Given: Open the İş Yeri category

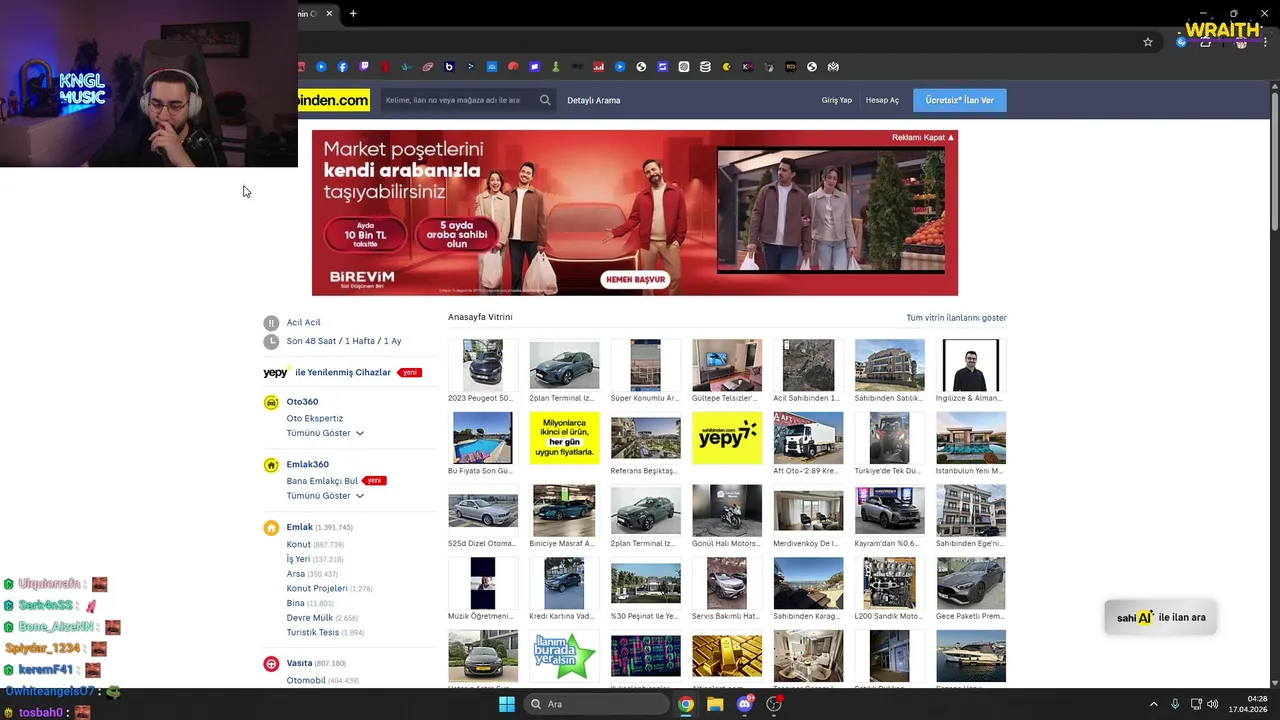Looking at the screenshot, I should [x=298, y=559].
